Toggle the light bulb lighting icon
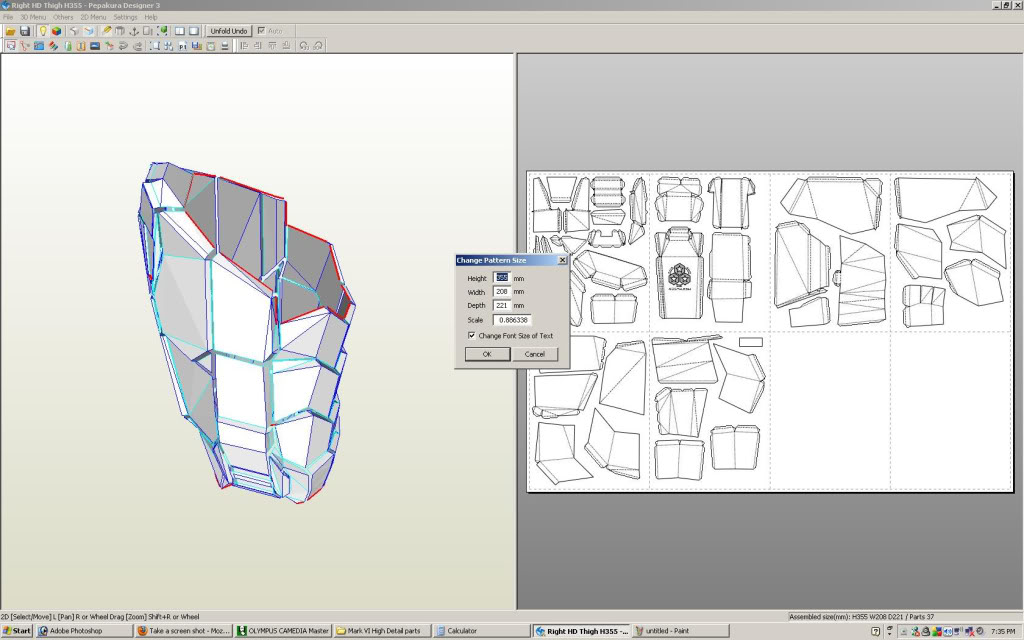Viewport: 1024px width, 640px height. [x=42, y=31]
